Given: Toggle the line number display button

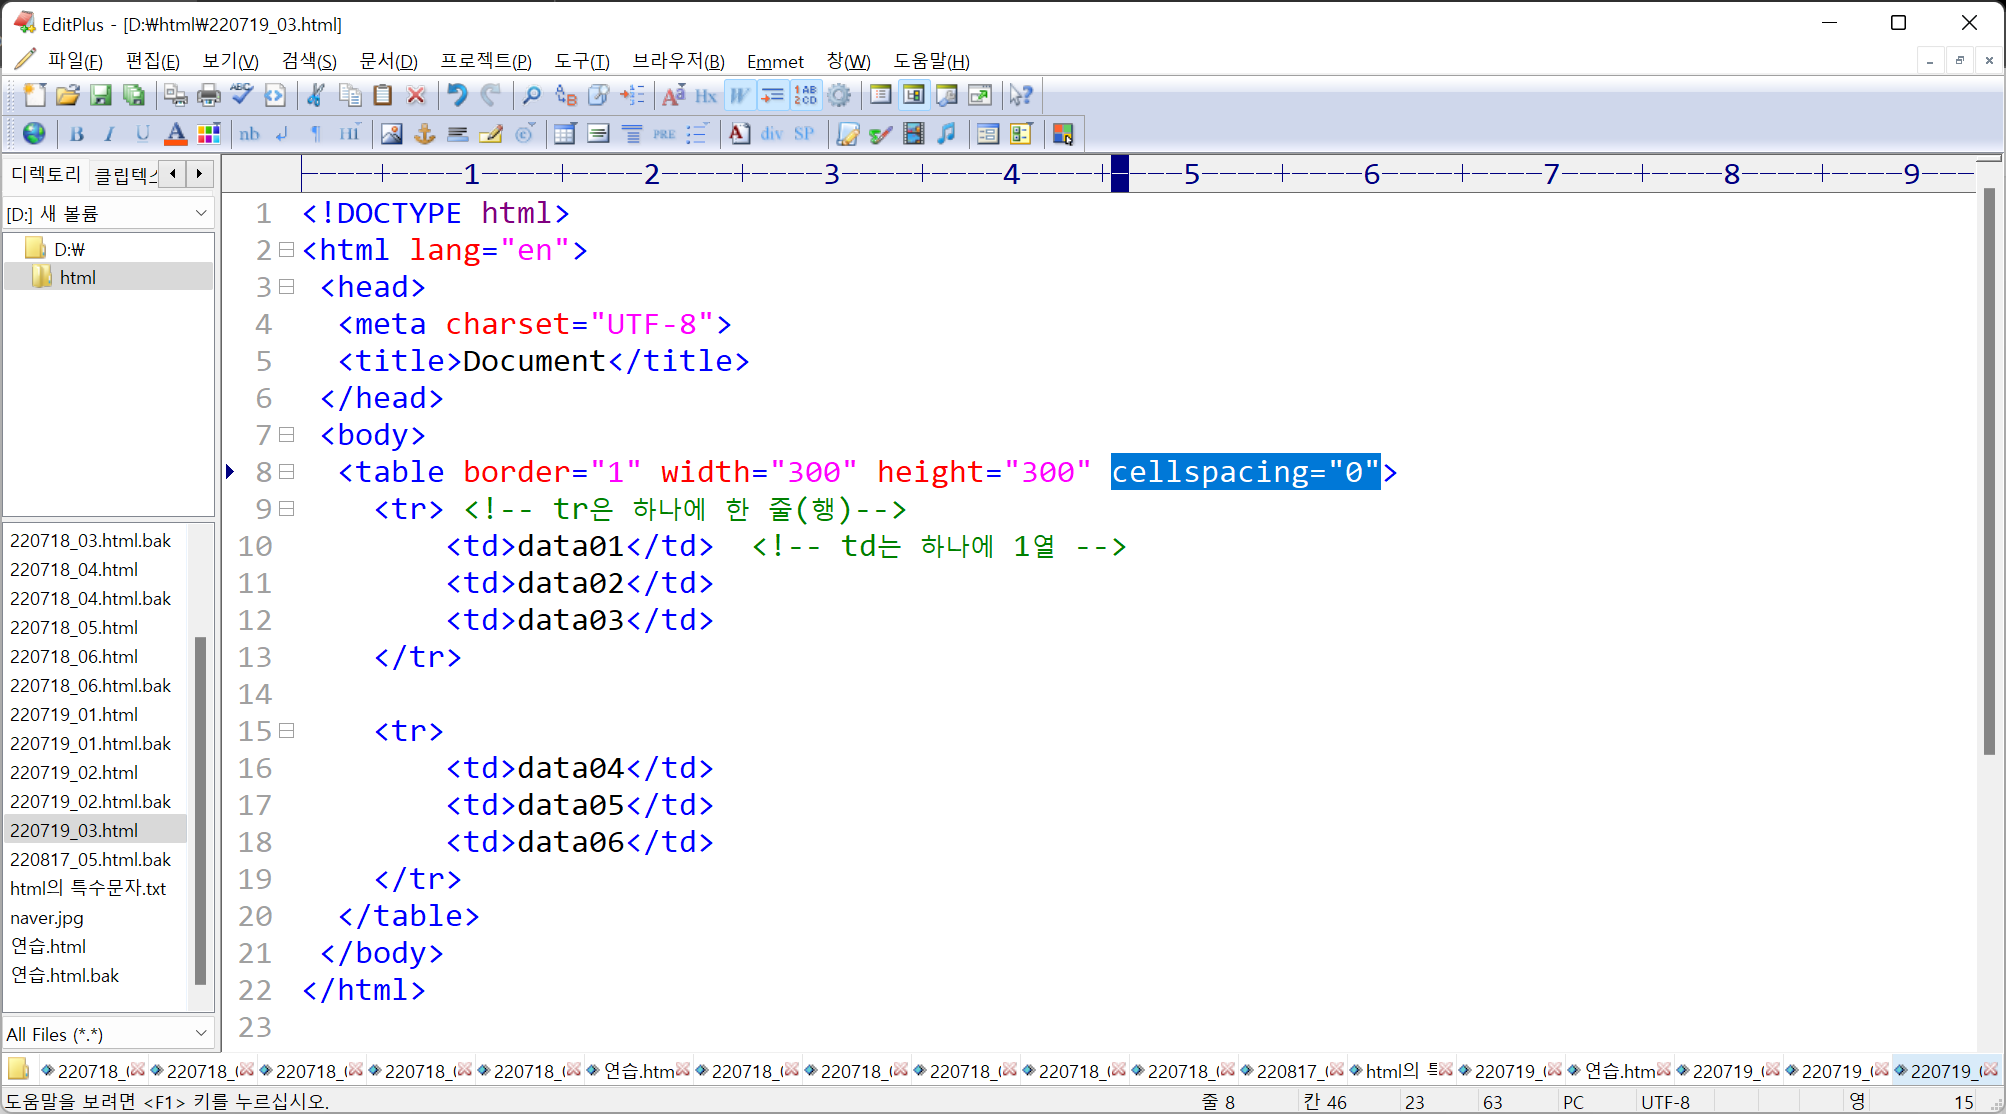Looking at the screenshot, I should coord(805,95).
